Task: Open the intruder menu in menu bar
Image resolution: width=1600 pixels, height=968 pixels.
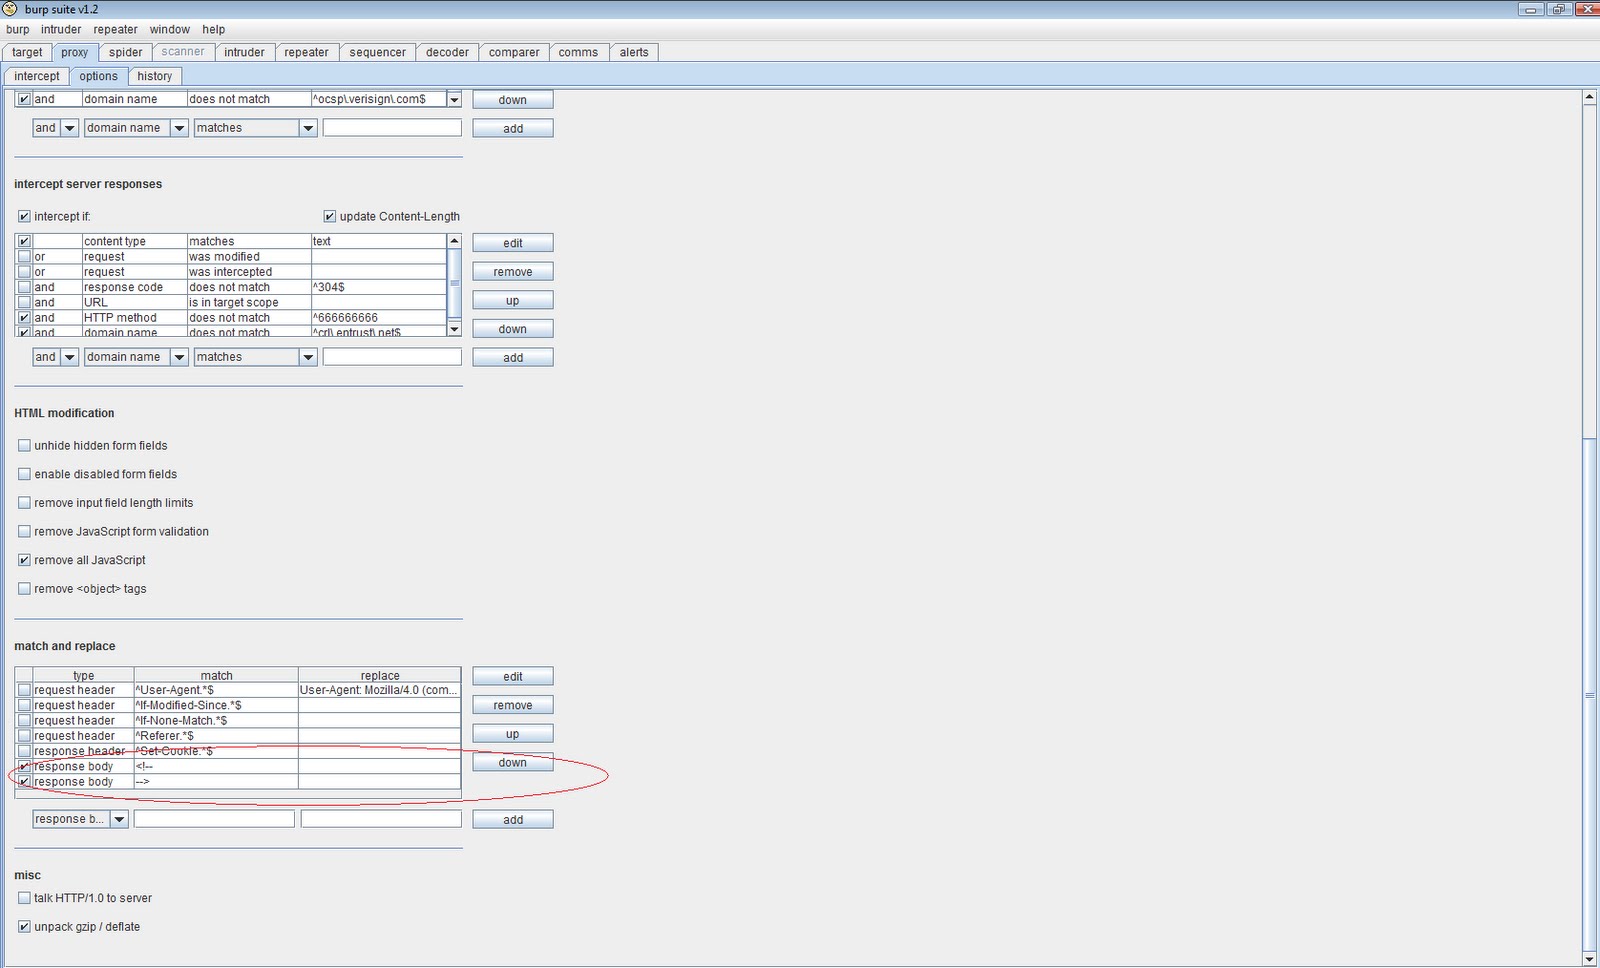Action: pyautogui.click(x=61, y=29)
